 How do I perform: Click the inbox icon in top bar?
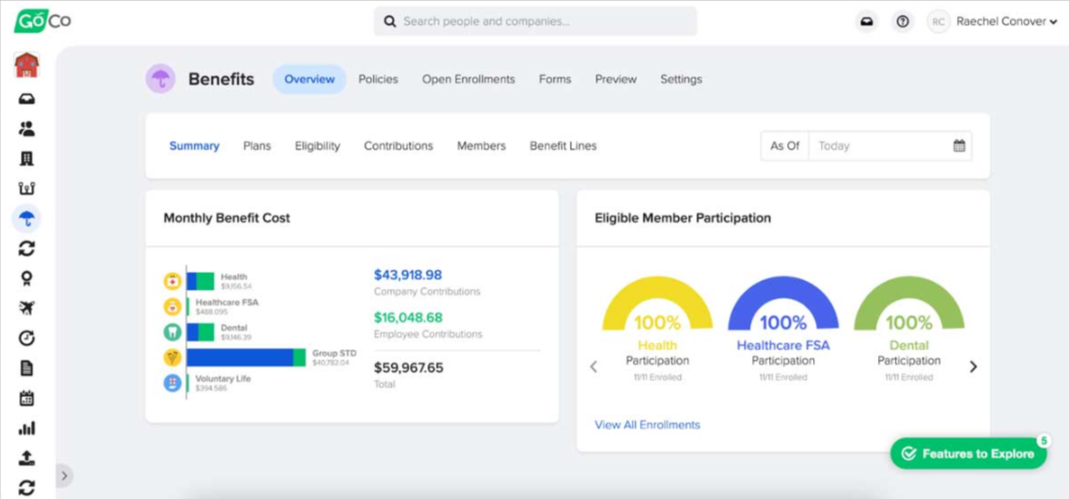[867, 22]
